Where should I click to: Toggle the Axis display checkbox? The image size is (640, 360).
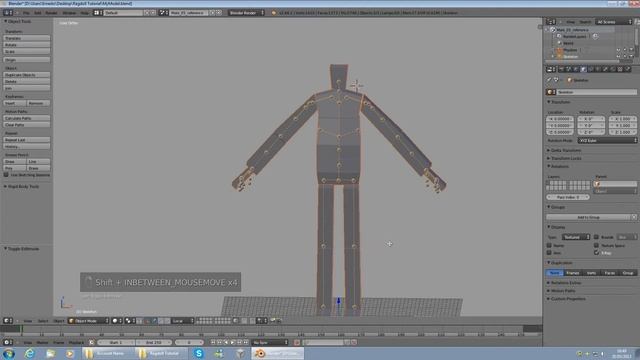tap(549, 253)
